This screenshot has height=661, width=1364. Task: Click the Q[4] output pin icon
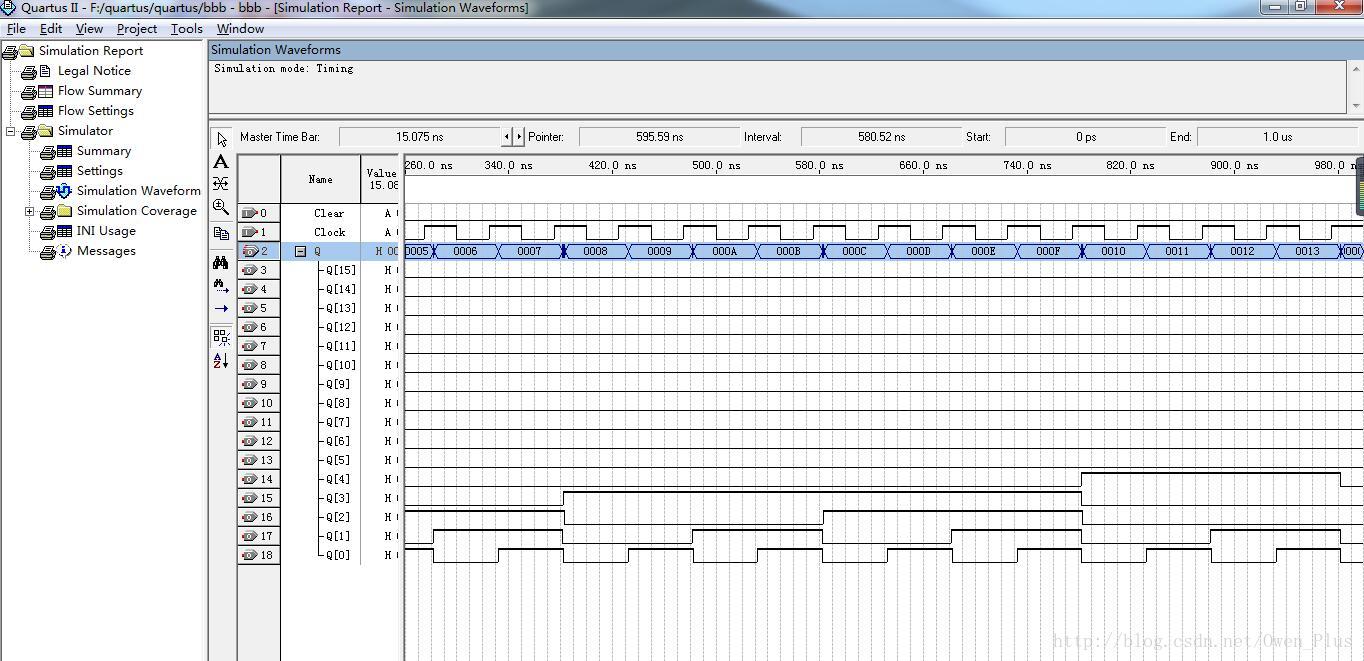coord(250,479)
